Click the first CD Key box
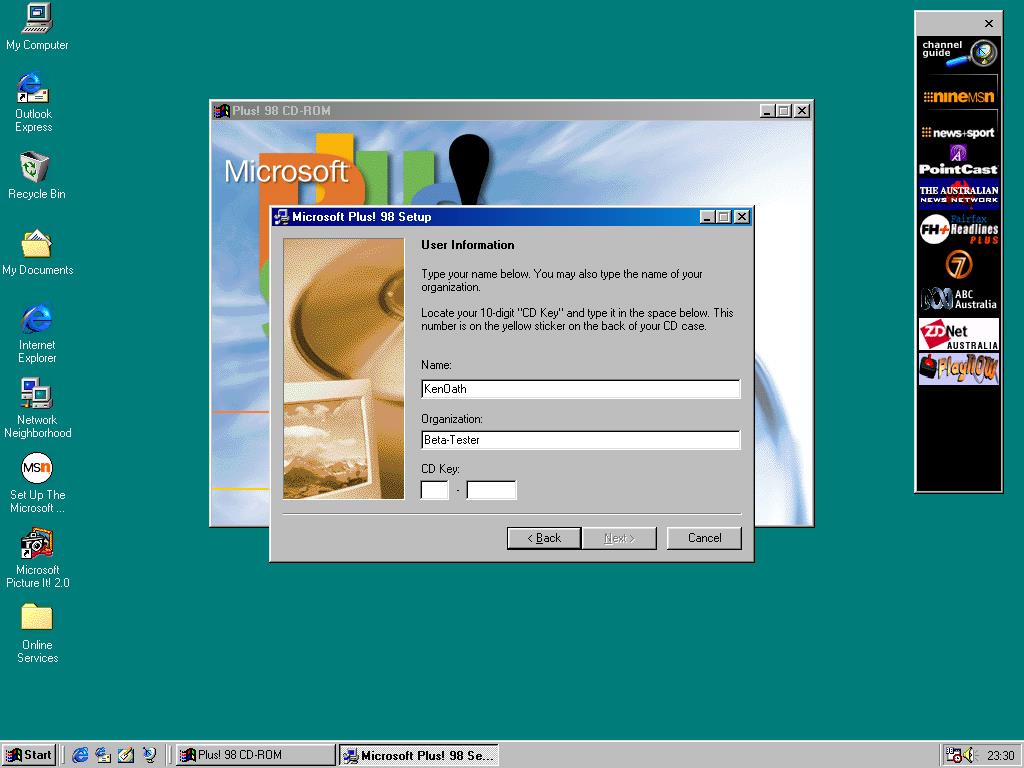1024x768 pixels. (x=435, y=490)
